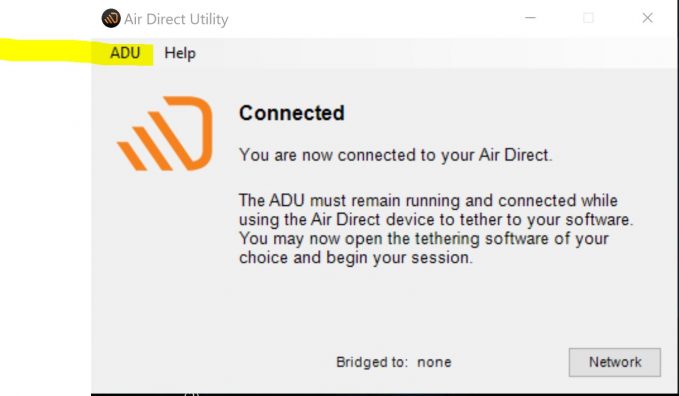This screenshot has width=679, height=396.
Task: Click the Network button
Action: click(614, 362)
